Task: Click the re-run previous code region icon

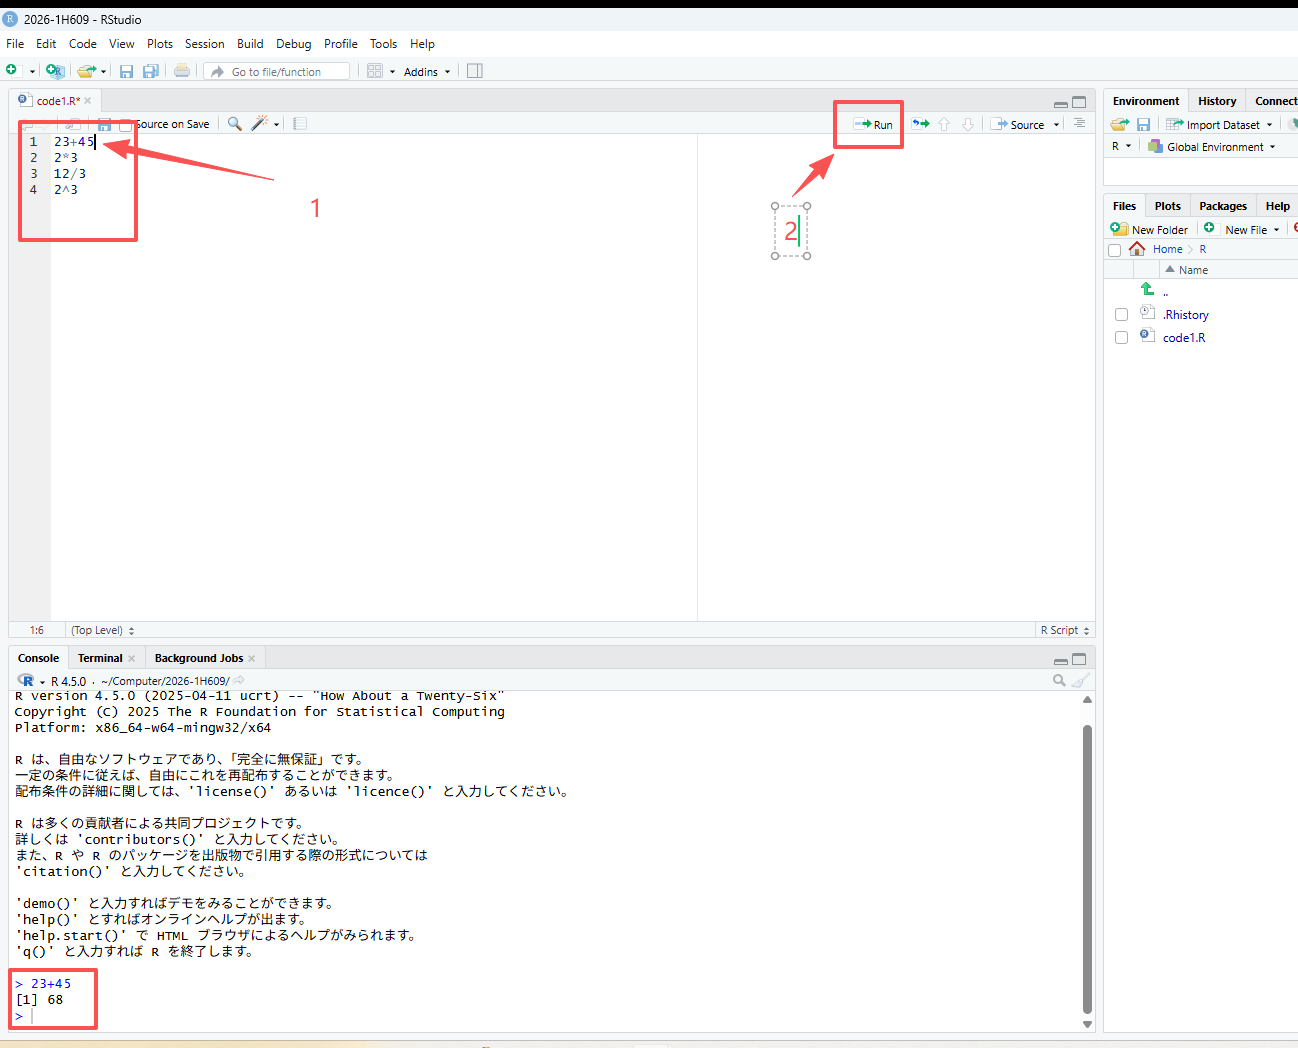Action: (920, 124)
